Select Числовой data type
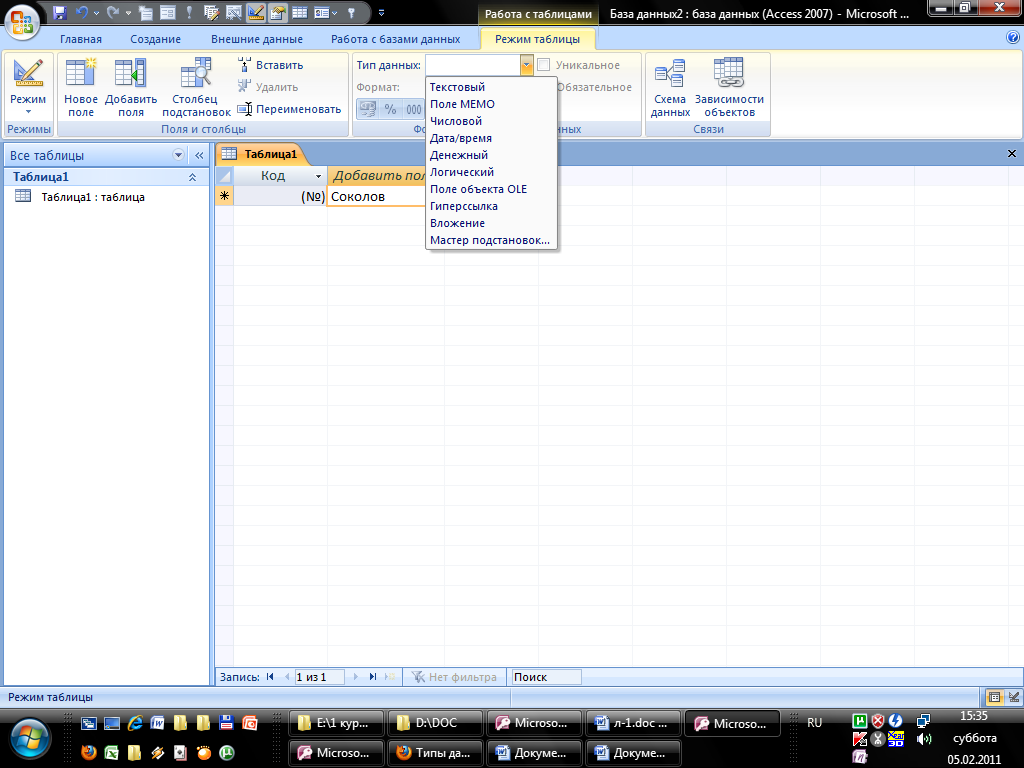This screenshot has width=1024, height=768. 491,121
